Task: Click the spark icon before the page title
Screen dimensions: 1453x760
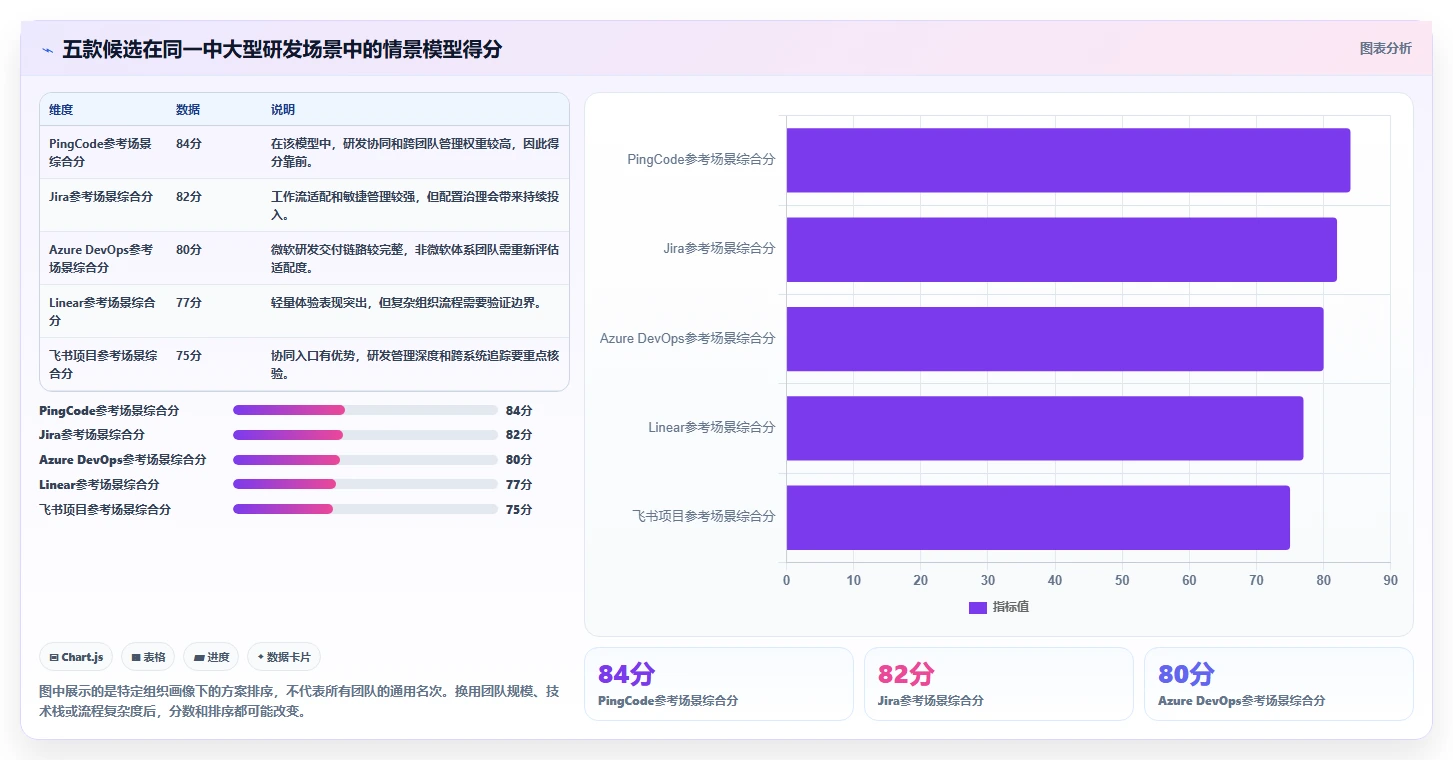Action: pyautogui.click(x=47, y=50)
